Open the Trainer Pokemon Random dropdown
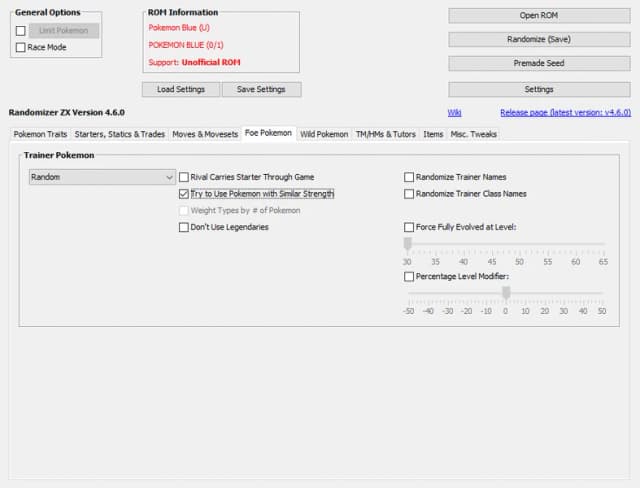The width and height of the screenshot is (640, 488). [x=102, y=177]
